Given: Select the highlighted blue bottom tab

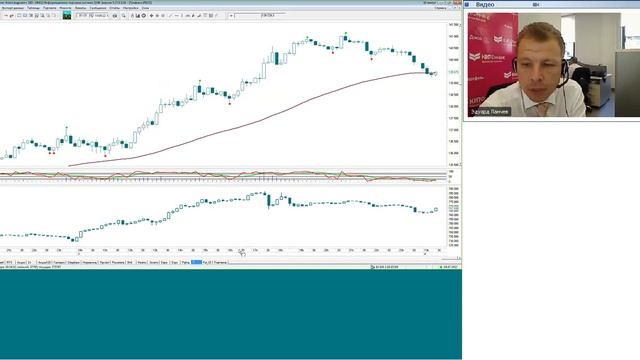Looking at the screenshot, I should [196, 262].
